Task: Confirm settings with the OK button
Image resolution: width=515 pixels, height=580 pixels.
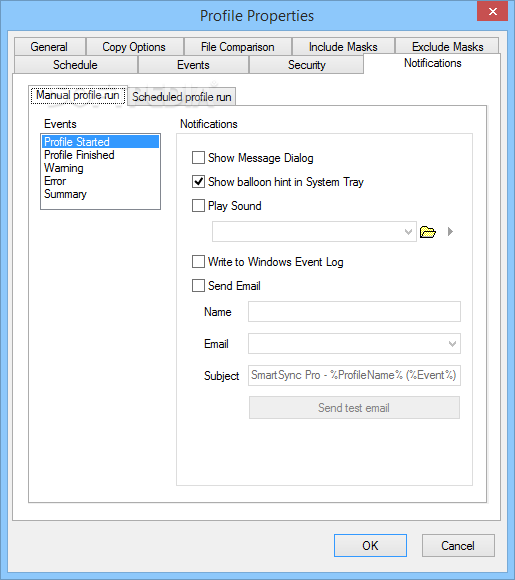Action: pyautogui.click(x=370, y=545)
